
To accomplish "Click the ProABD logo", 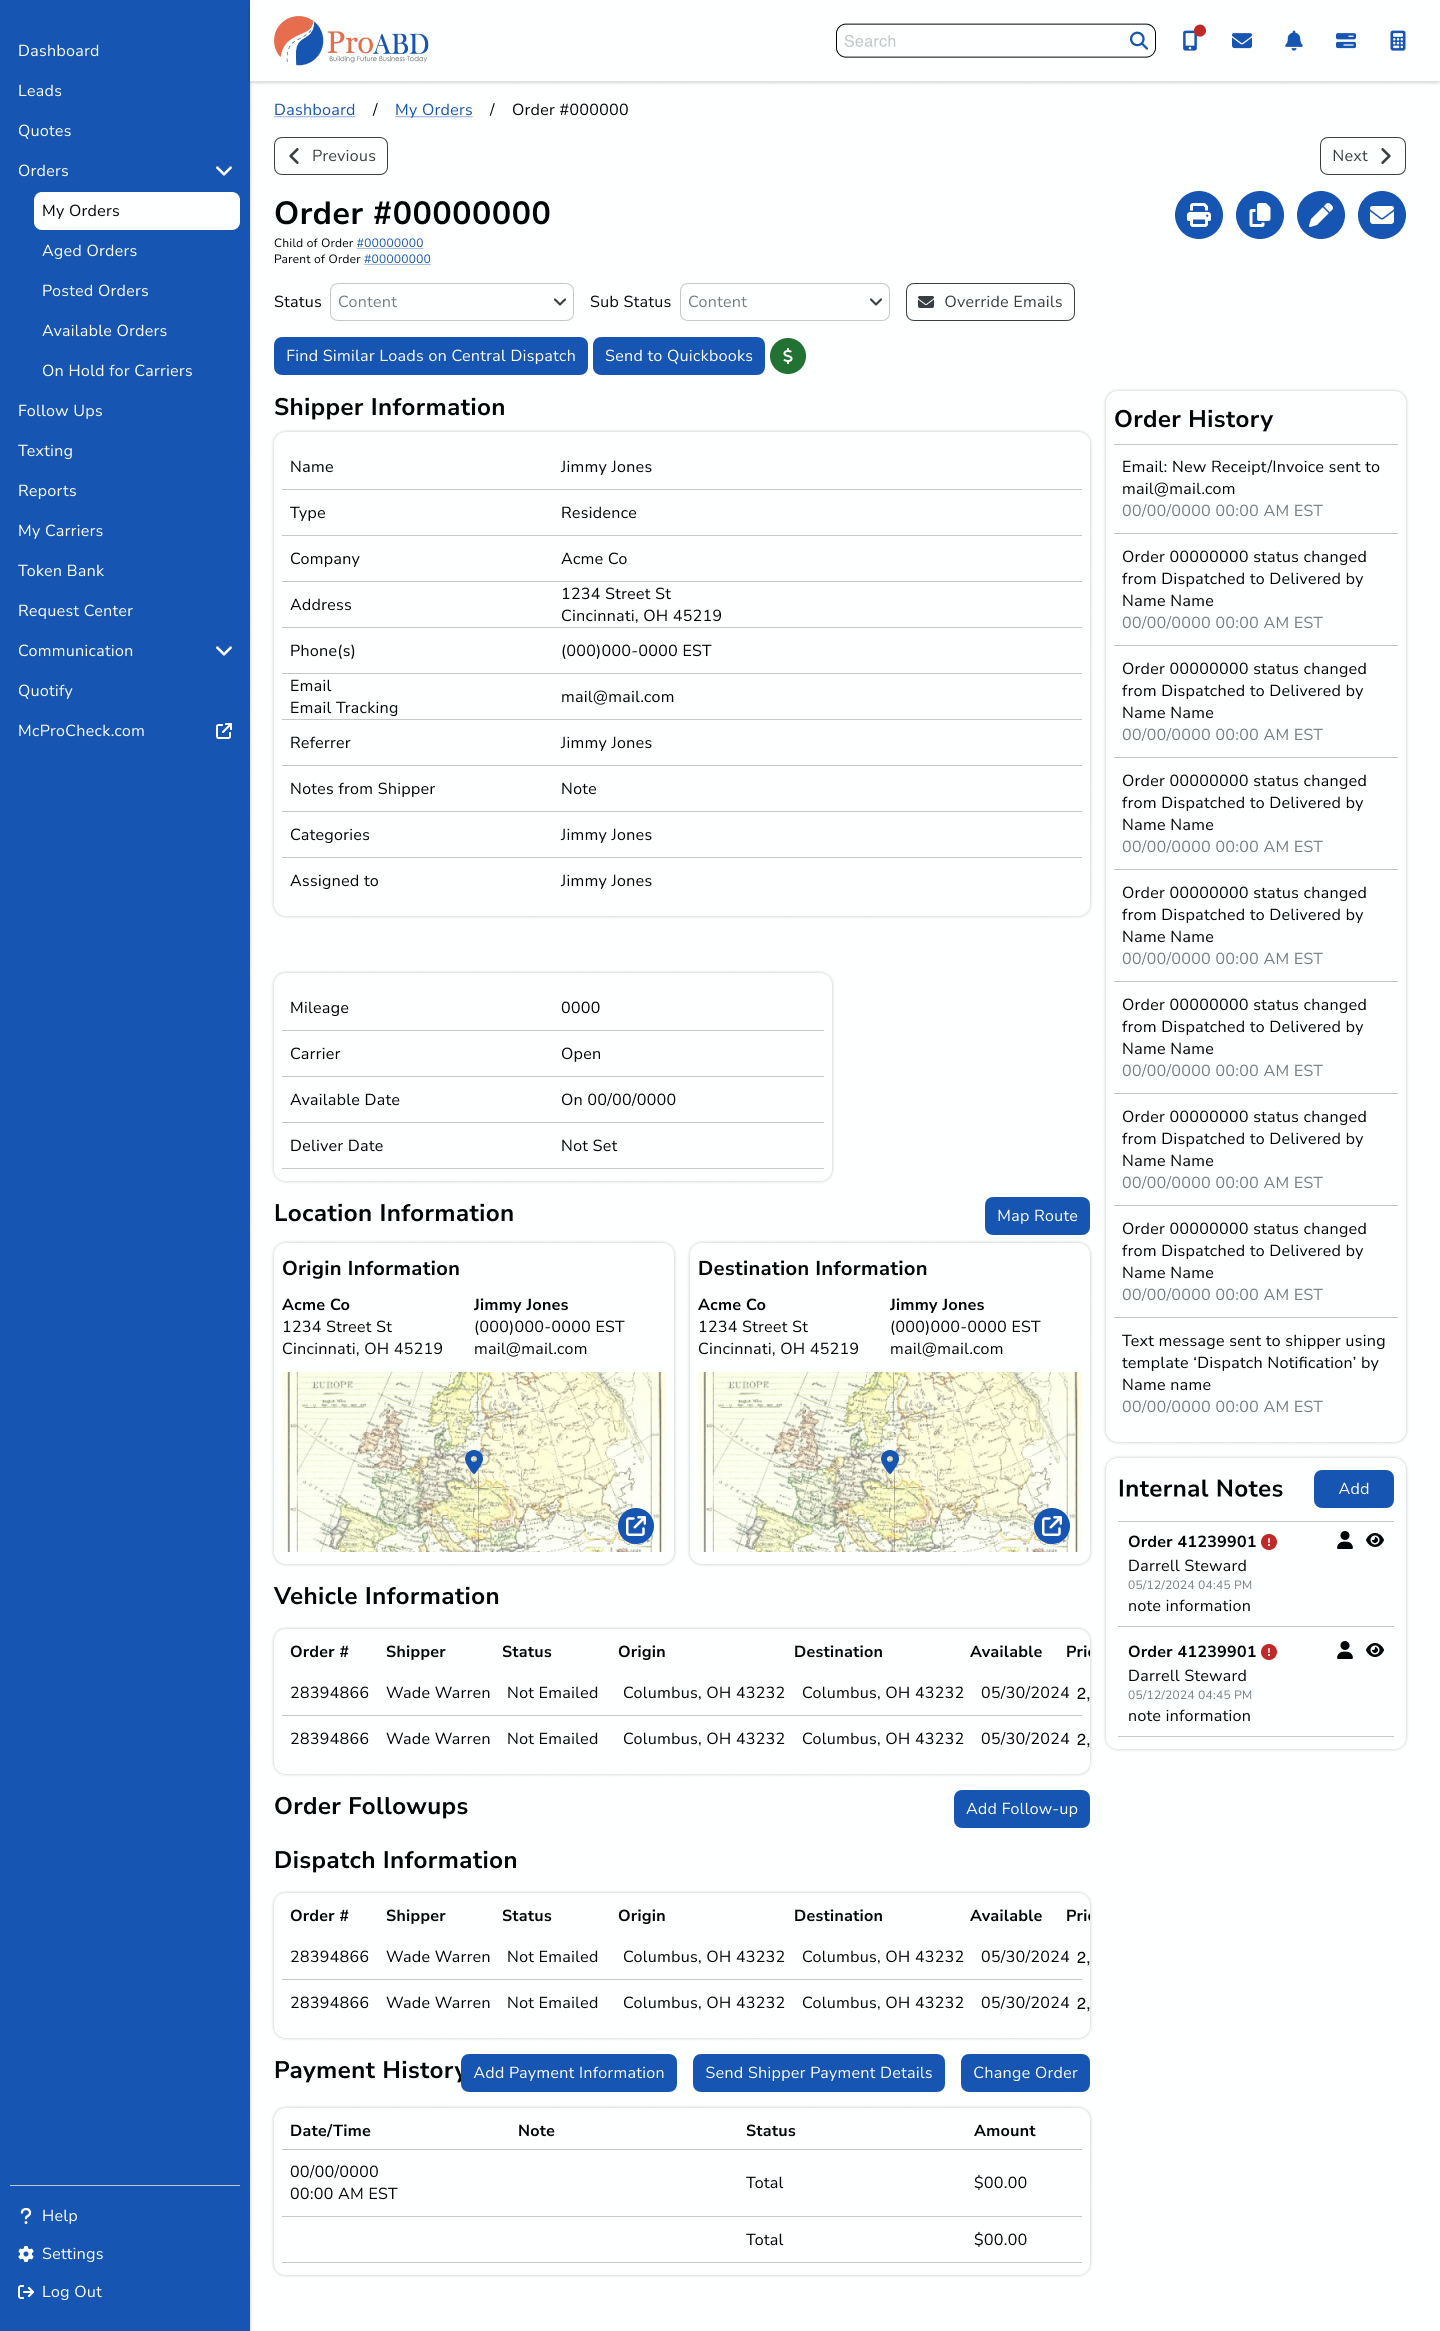I will (352, 41).
